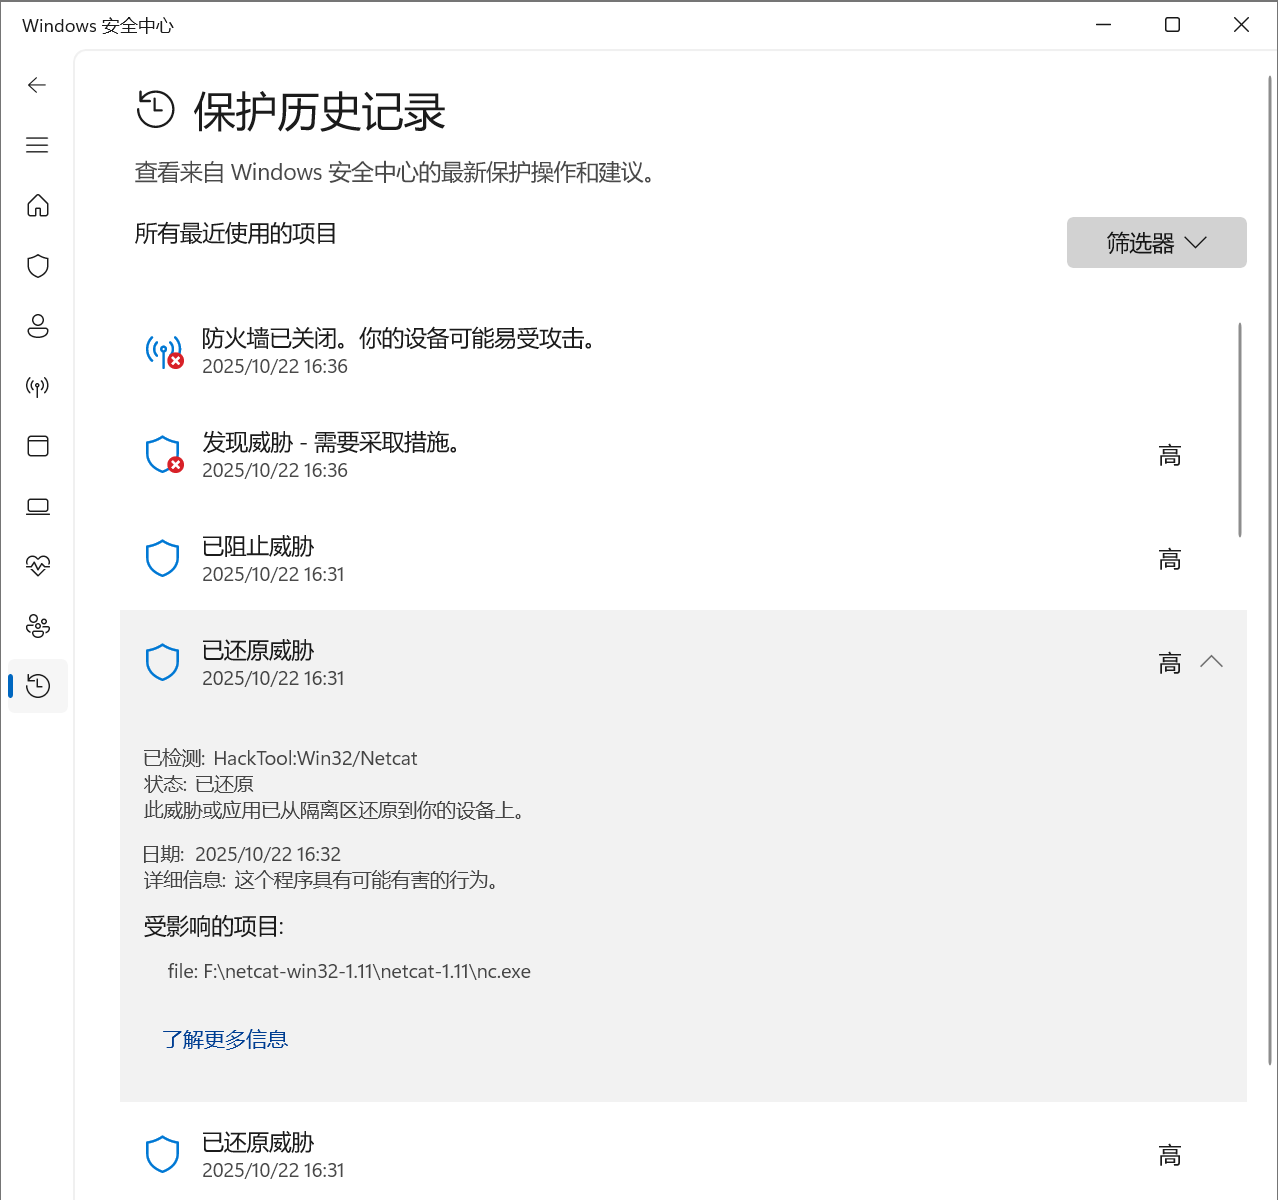Click 高 severity label of 已阻止威胁 entry
Screen dimensions: 1278x1200
click(x=1170, y=560)
